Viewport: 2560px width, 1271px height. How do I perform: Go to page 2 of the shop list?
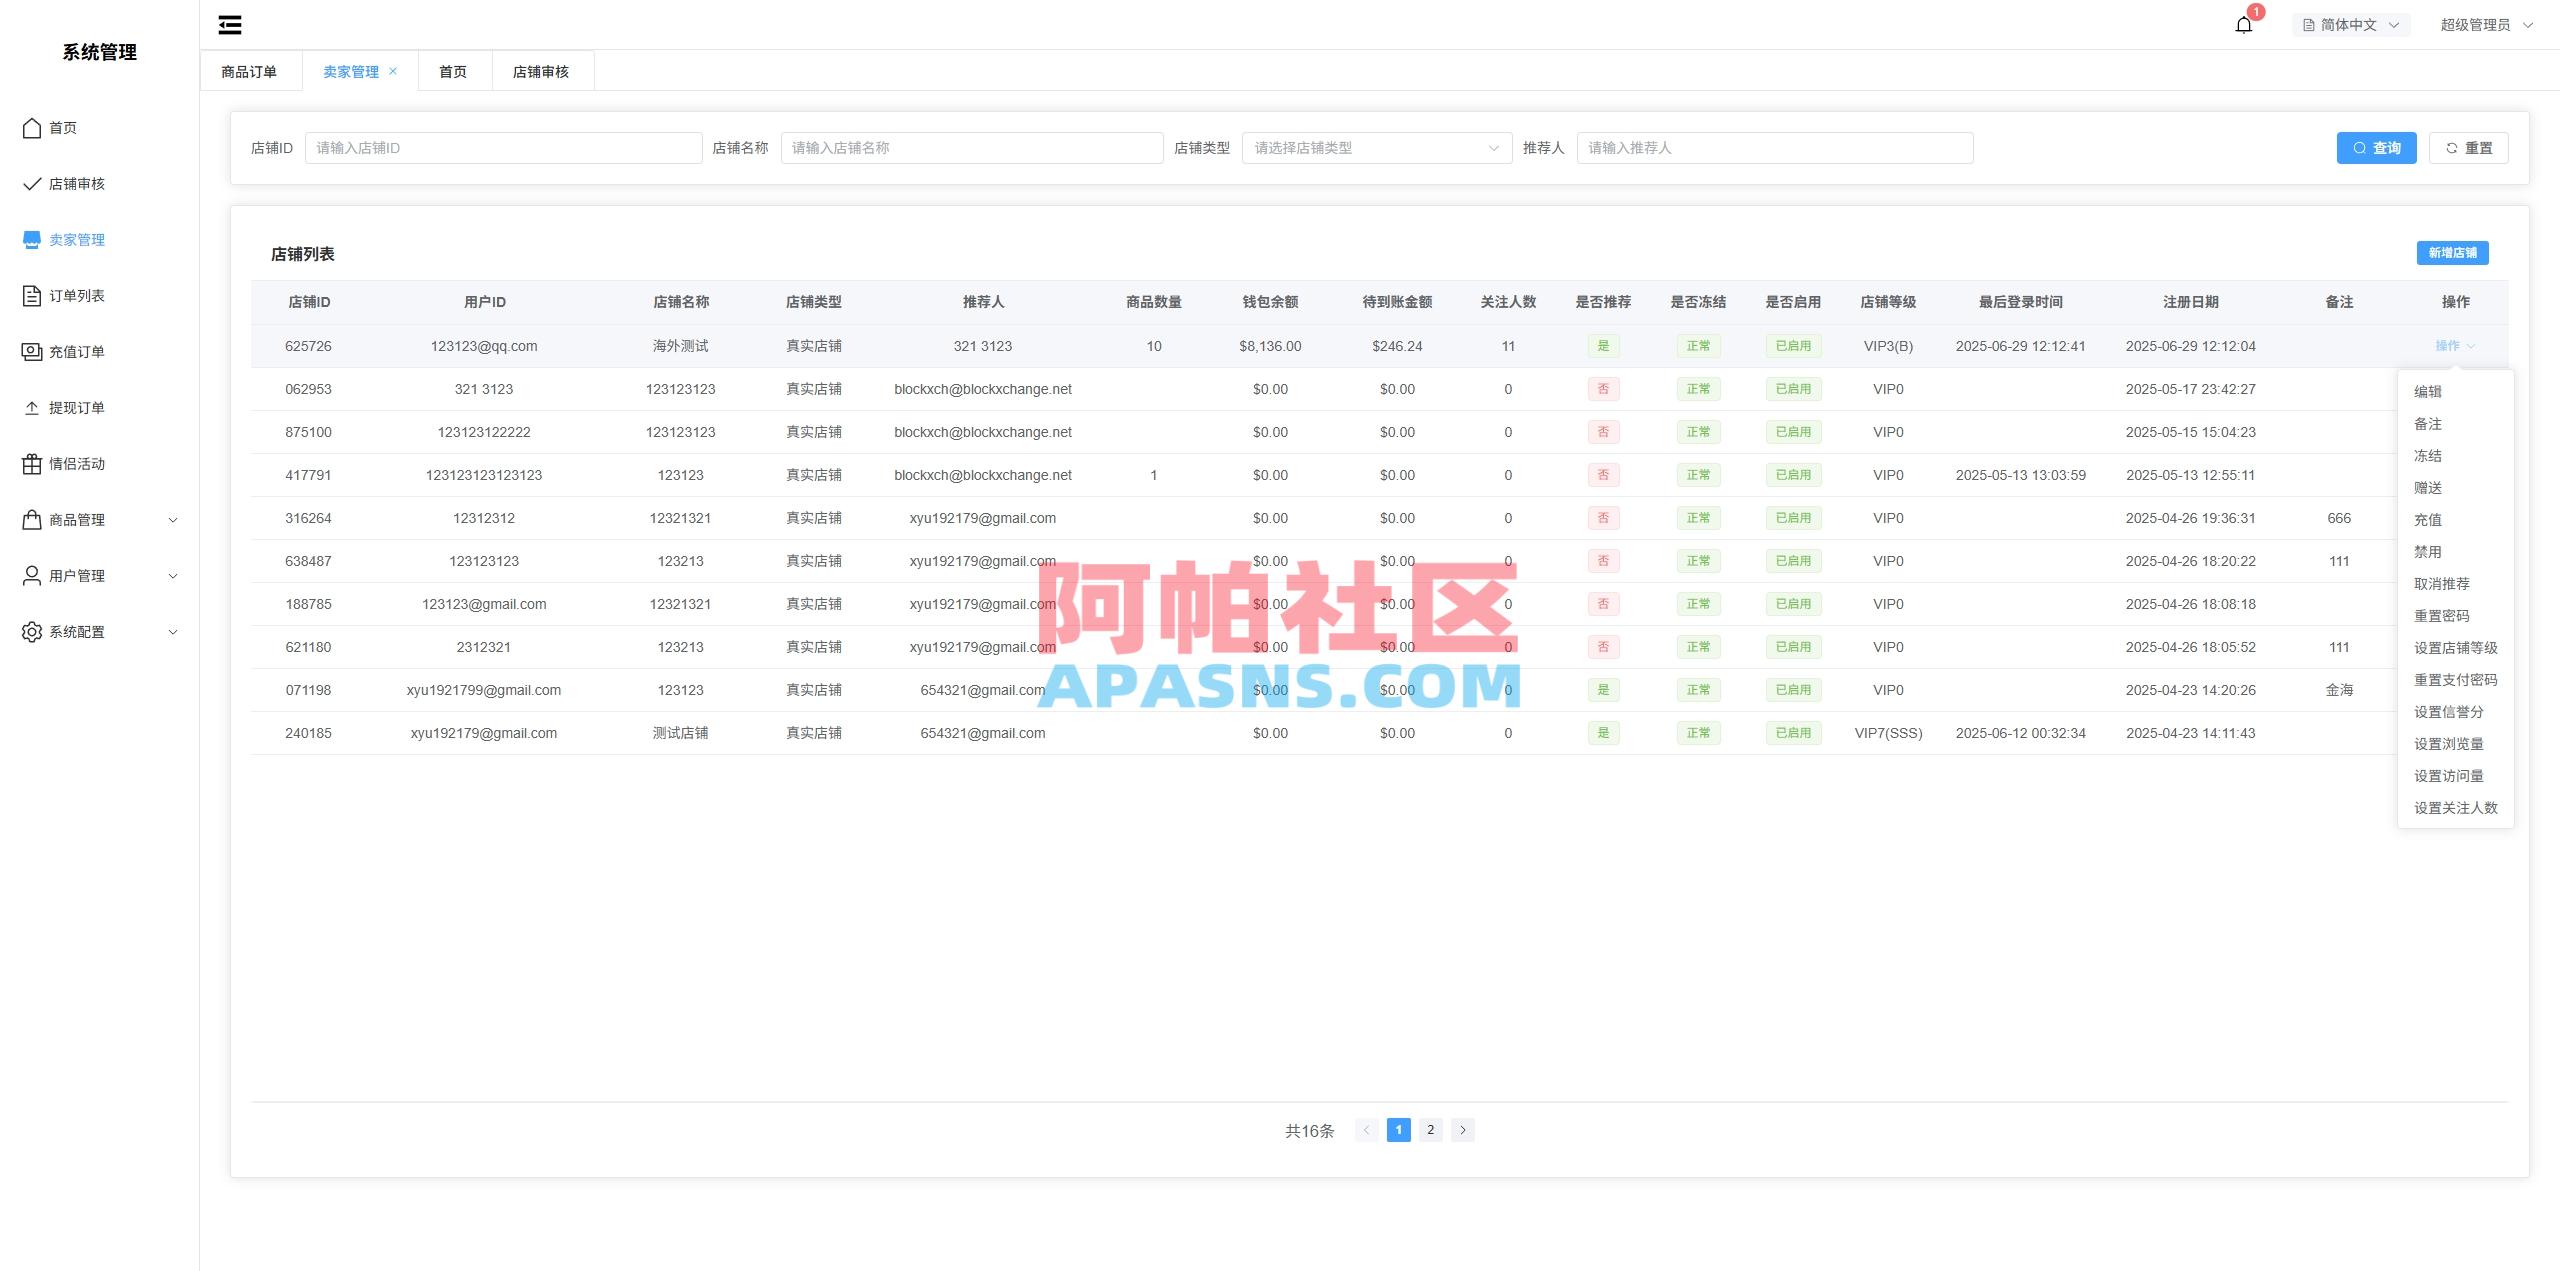tap(1431, 1129)
